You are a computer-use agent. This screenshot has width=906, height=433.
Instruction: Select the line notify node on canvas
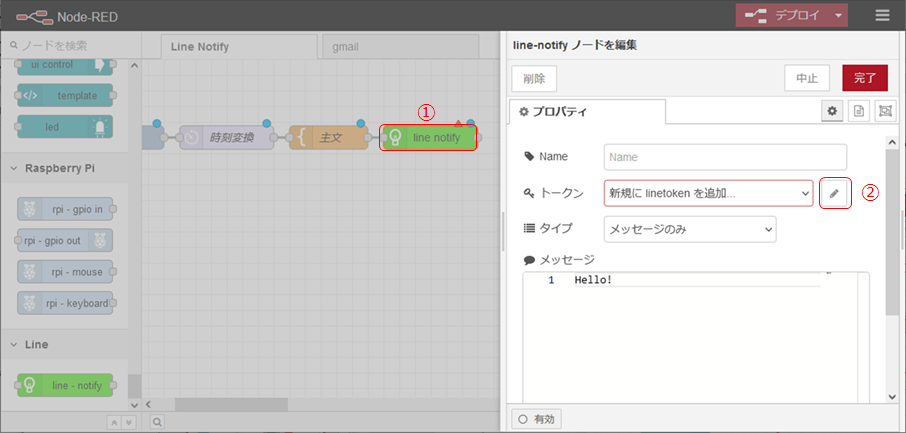428,138
